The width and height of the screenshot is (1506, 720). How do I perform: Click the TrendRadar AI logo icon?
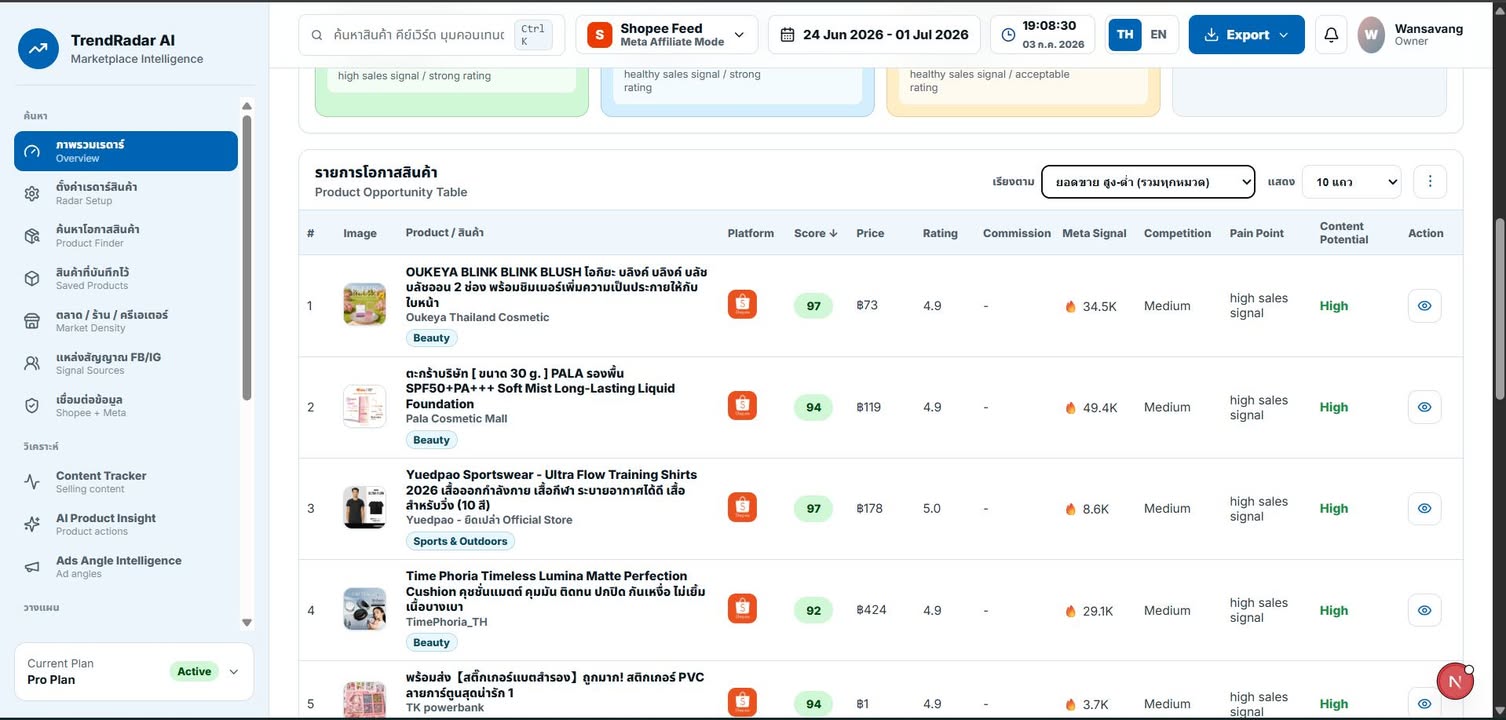[x=38, y=48]
